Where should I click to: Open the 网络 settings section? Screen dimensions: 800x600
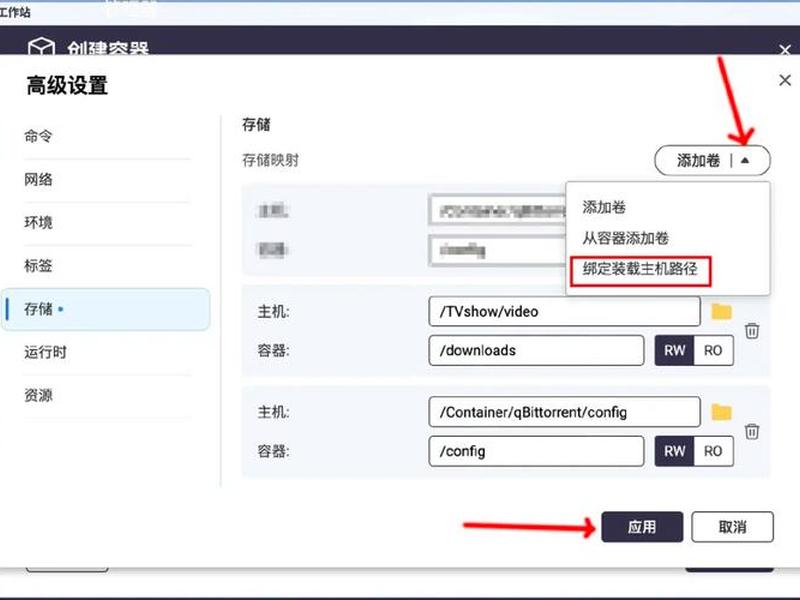tap(38, 180)
